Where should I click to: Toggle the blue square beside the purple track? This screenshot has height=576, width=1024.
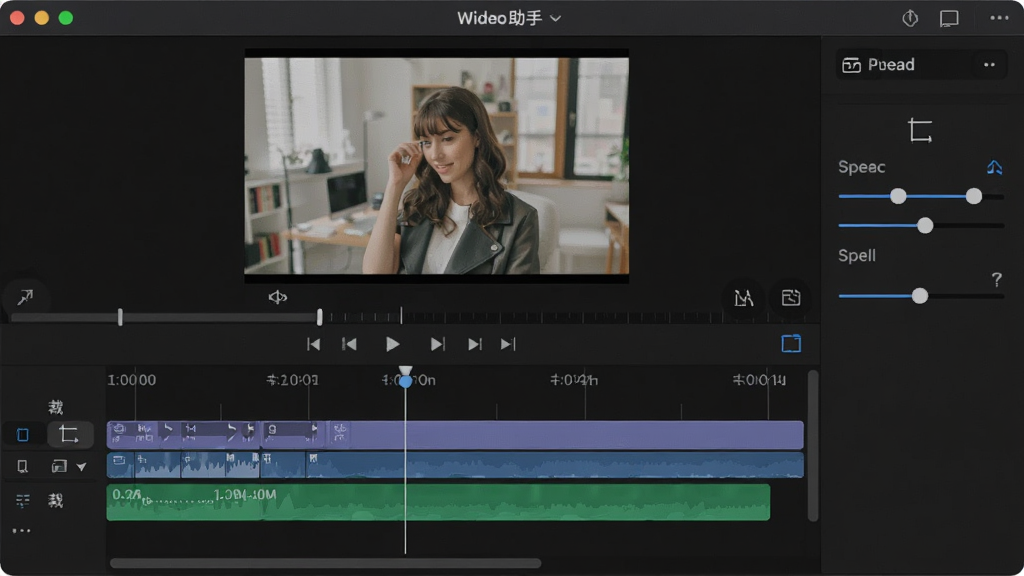click(23, 435)
